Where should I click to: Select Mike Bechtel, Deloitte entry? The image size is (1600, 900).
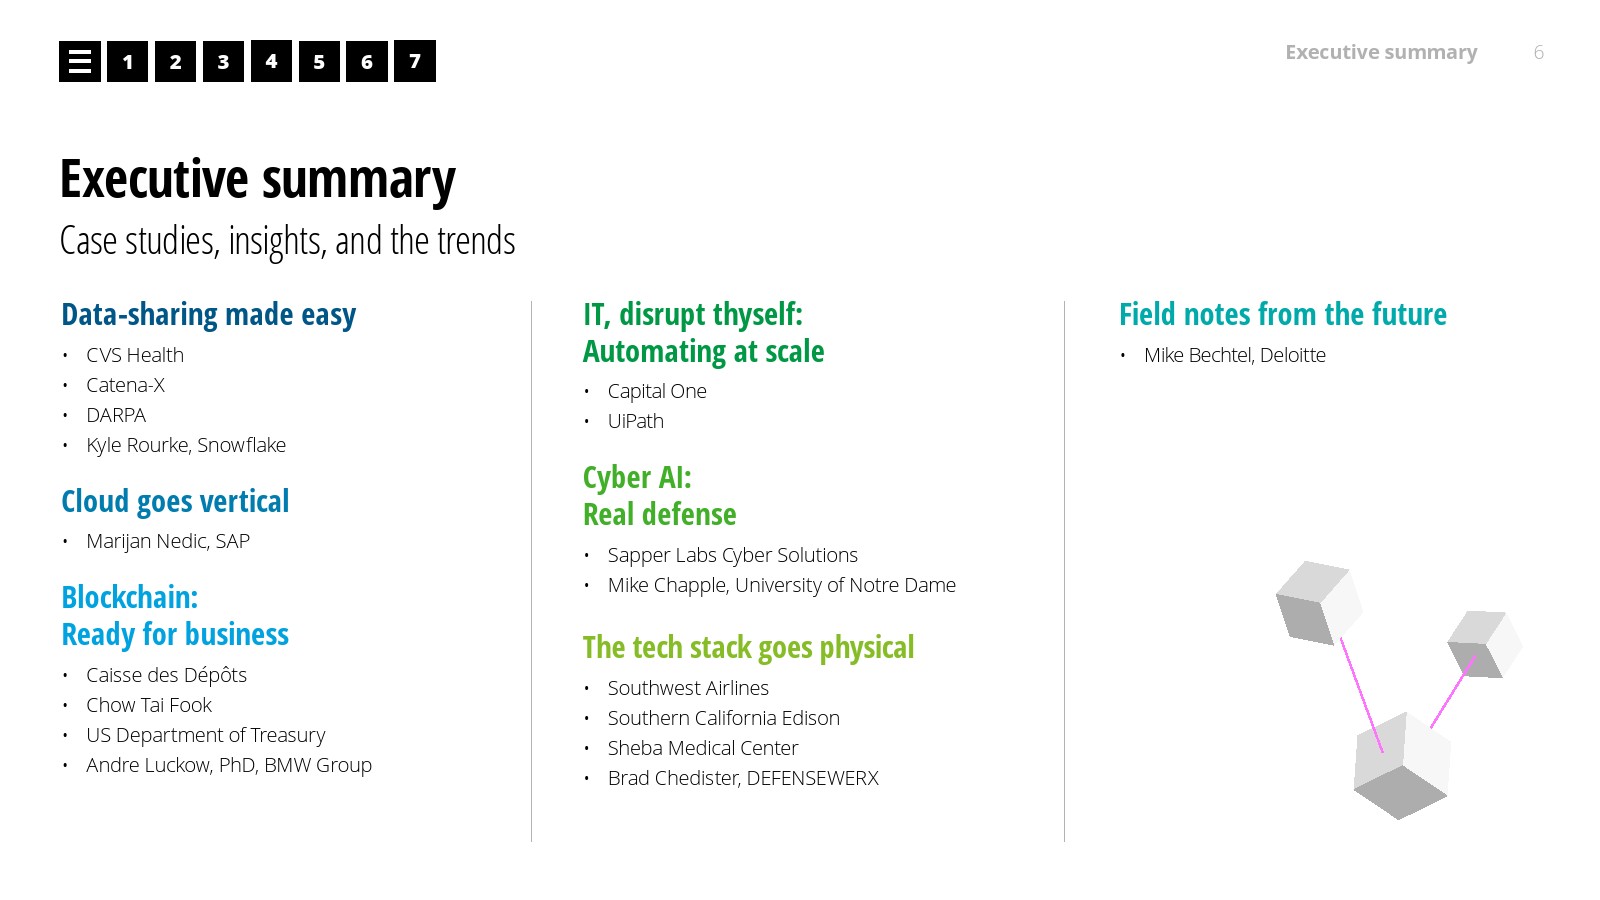[x=1234, y=355]
